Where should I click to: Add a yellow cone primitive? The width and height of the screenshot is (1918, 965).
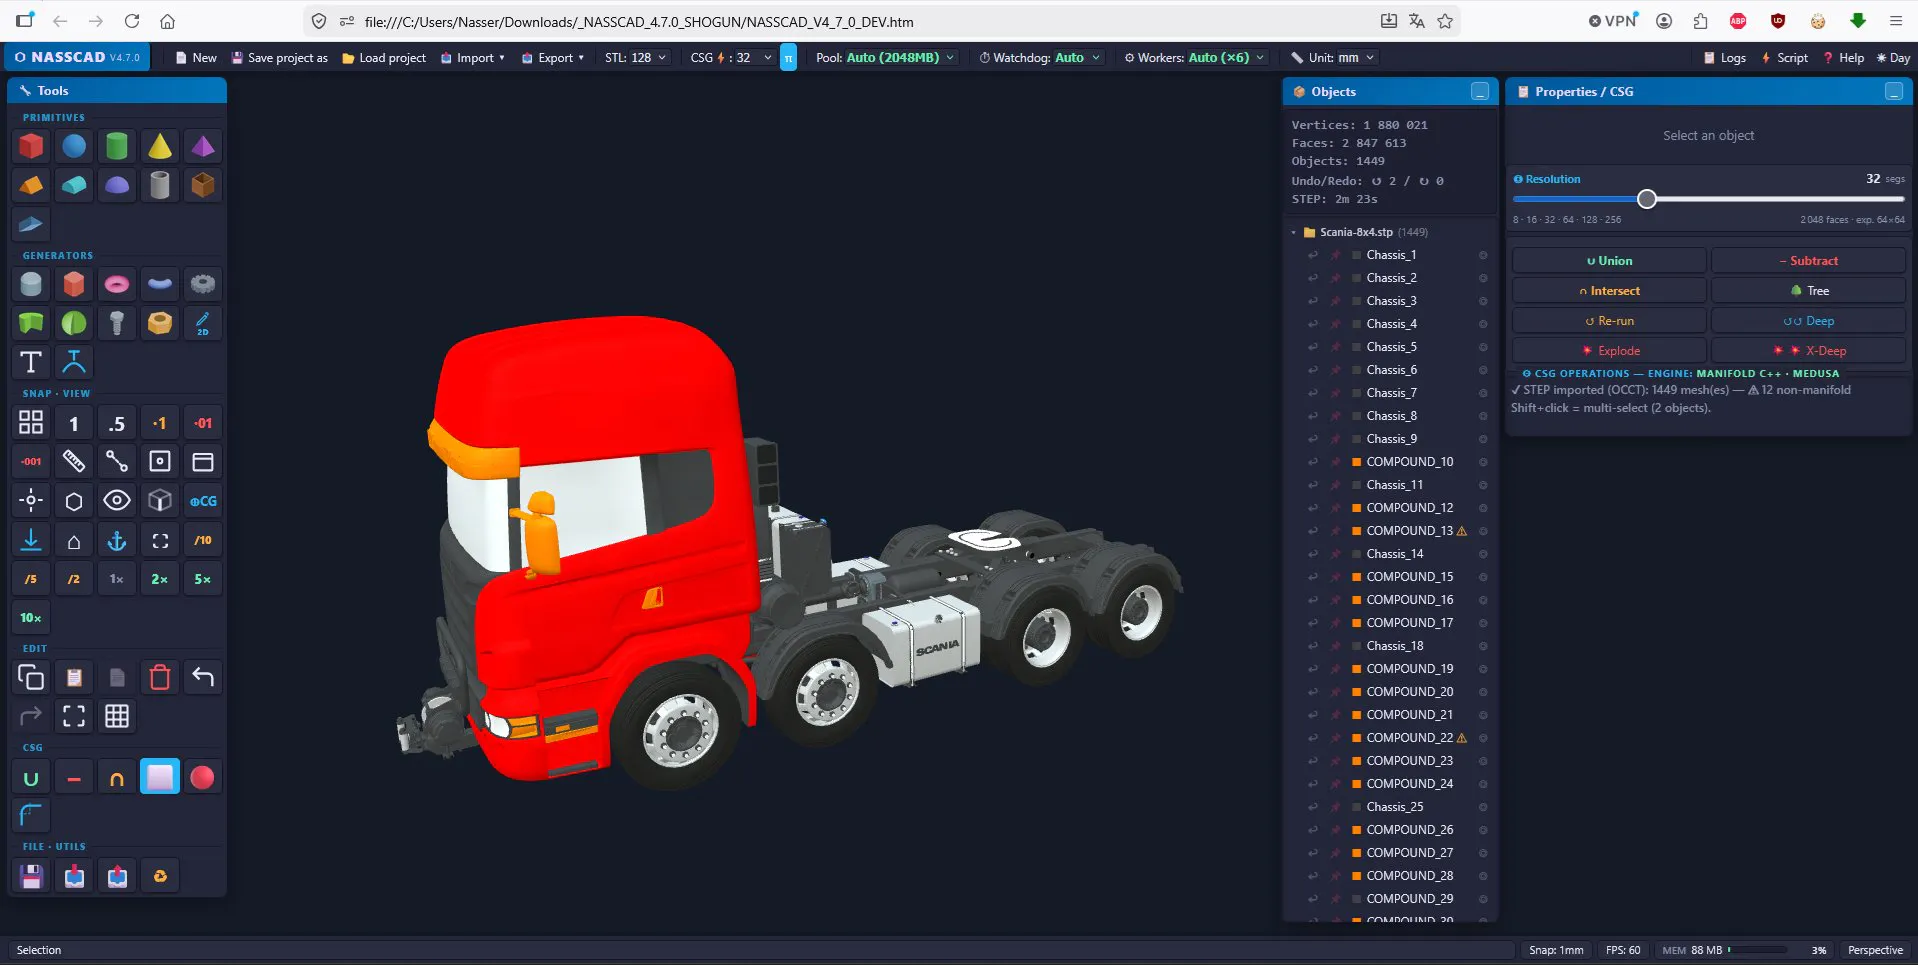coord(160,146)
